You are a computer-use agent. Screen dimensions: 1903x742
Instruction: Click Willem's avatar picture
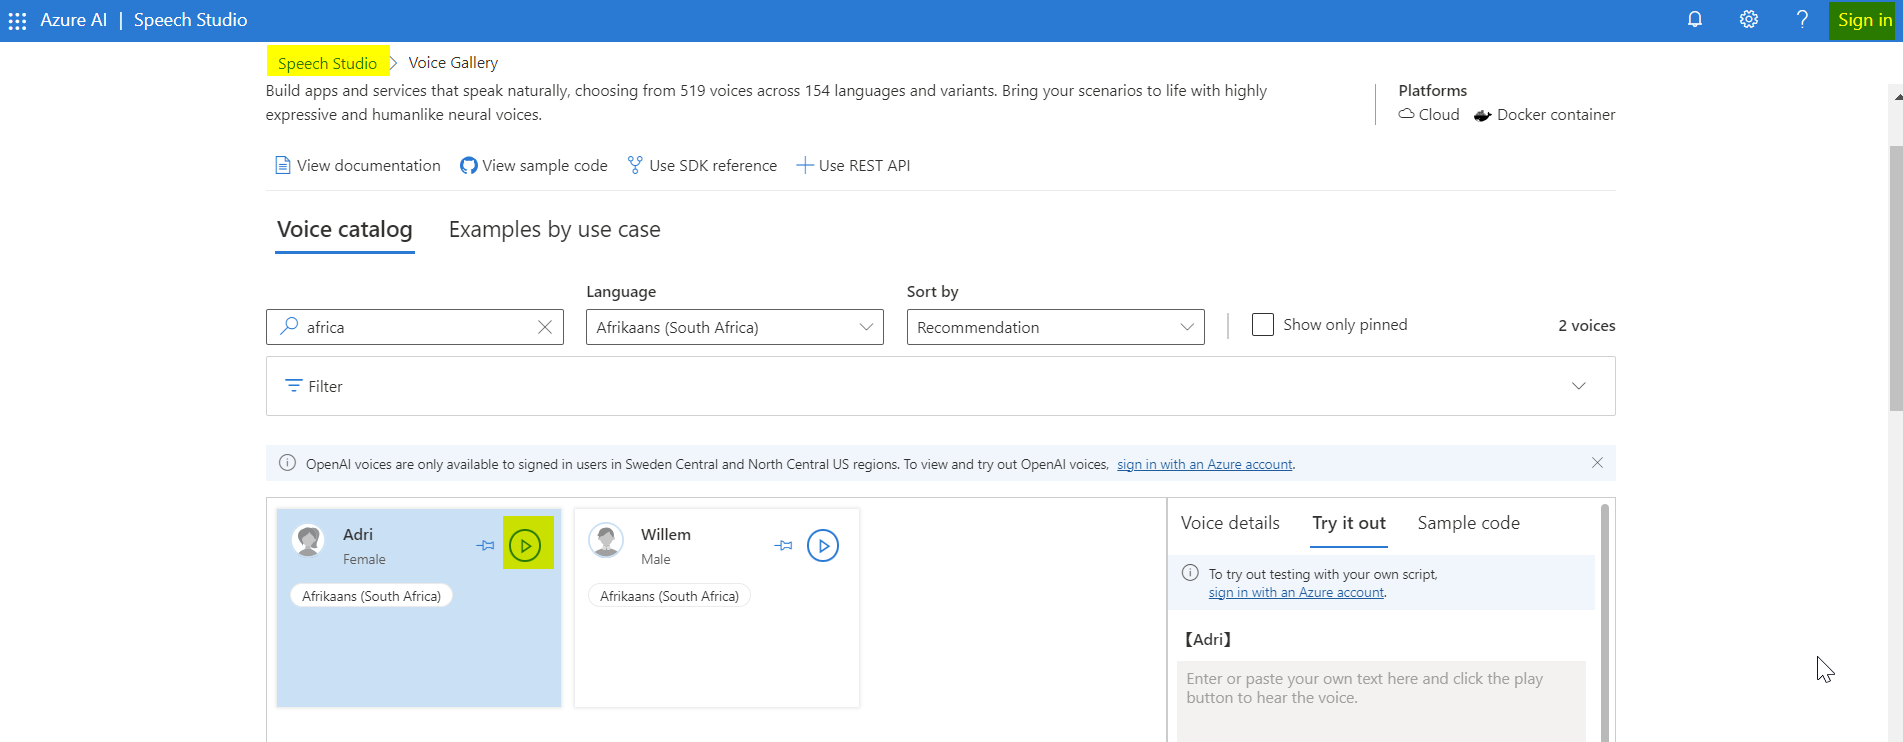tap(606, 540)
